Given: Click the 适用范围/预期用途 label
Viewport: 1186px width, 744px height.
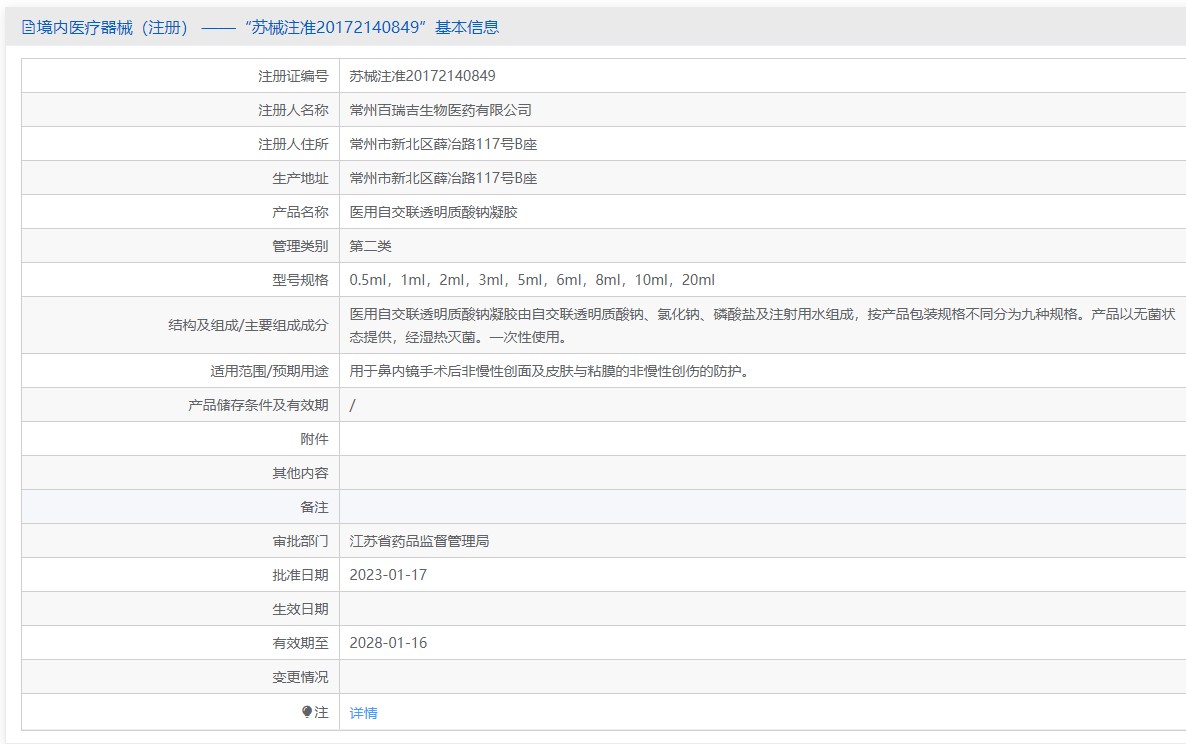Looking at the screenshot, I should click(x=269, y=371).
